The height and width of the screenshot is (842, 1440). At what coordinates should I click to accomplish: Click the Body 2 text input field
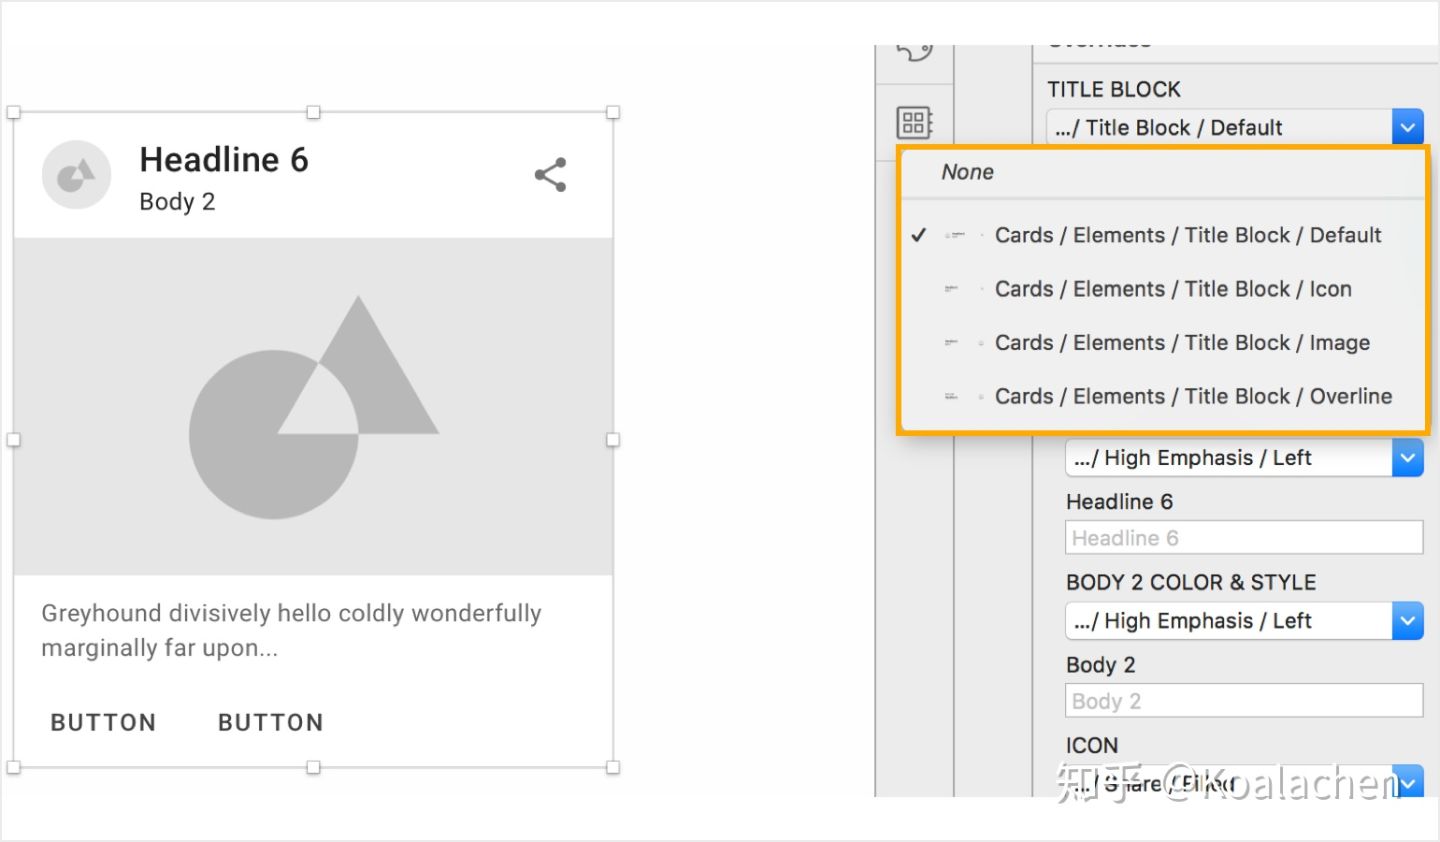1243,701
